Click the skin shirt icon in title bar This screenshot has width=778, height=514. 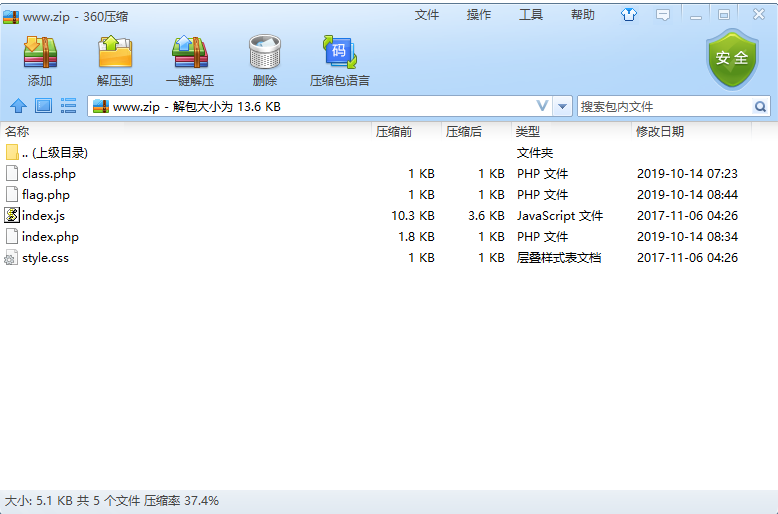tap(629, 14)
